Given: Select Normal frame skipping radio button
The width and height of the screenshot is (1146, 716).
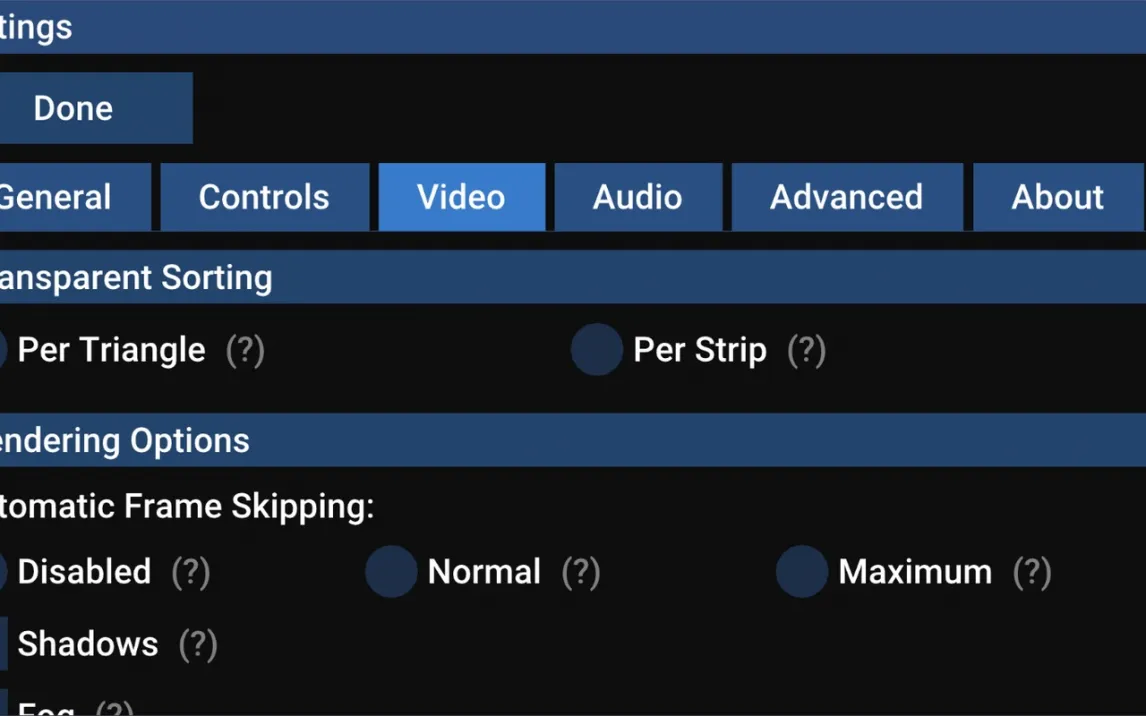Looking at the screenshot, I should tap(391, 571).
